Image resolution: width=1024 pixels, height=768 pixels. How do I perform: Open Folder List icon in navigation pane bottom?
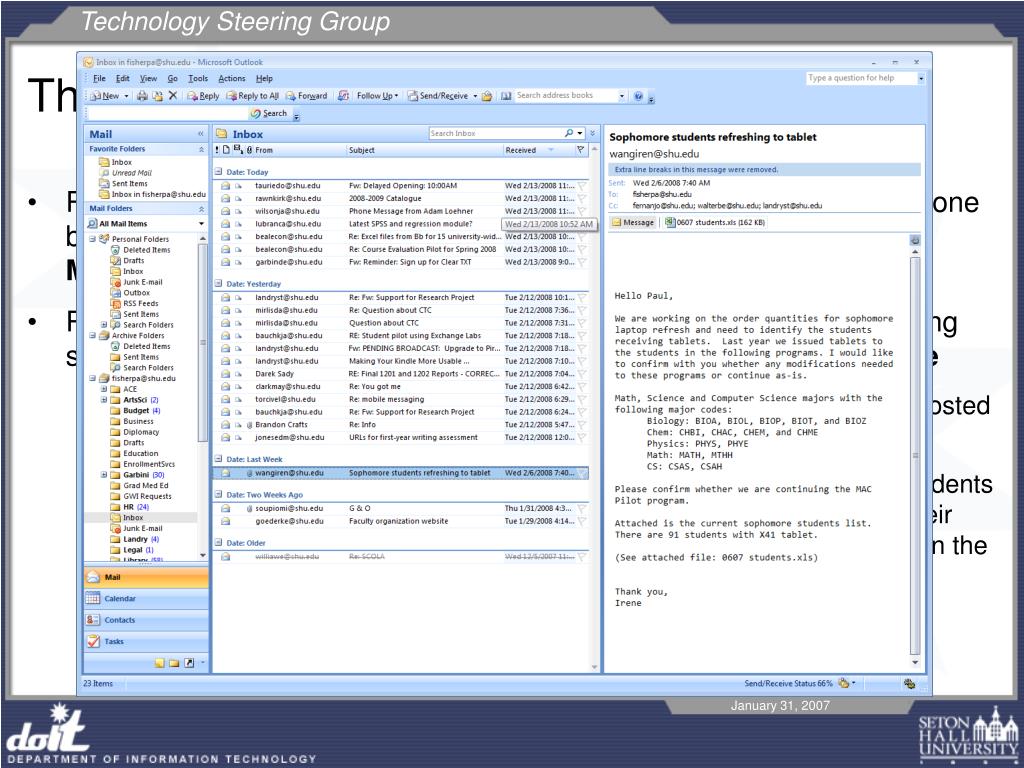174,664
